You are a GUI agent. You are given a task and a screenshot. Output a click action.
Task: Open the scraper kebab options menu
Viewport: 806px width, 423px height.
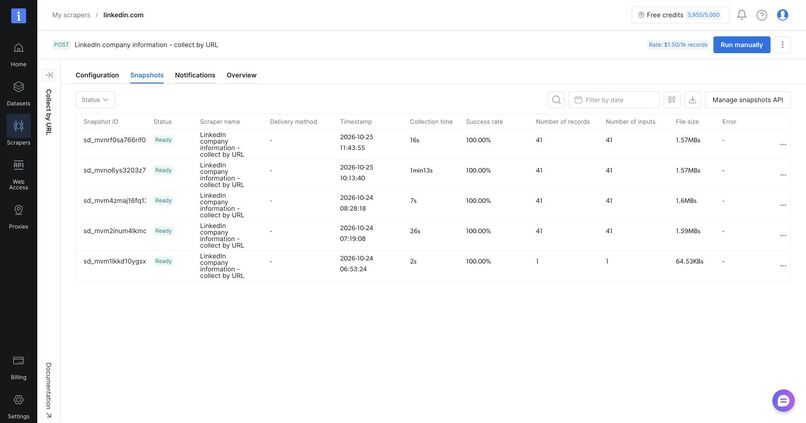coord(782,45)
